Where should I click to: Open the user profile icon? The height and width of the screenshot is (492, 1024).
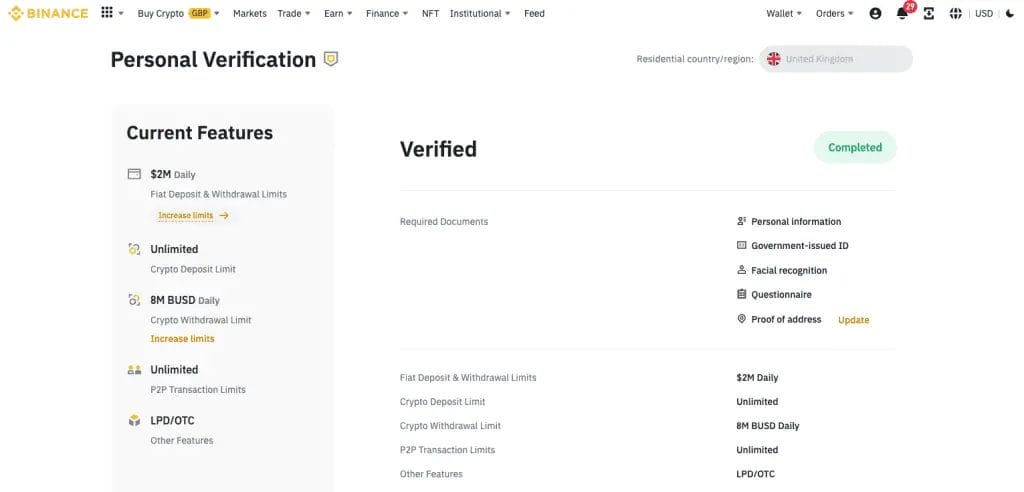coord(876,13)
